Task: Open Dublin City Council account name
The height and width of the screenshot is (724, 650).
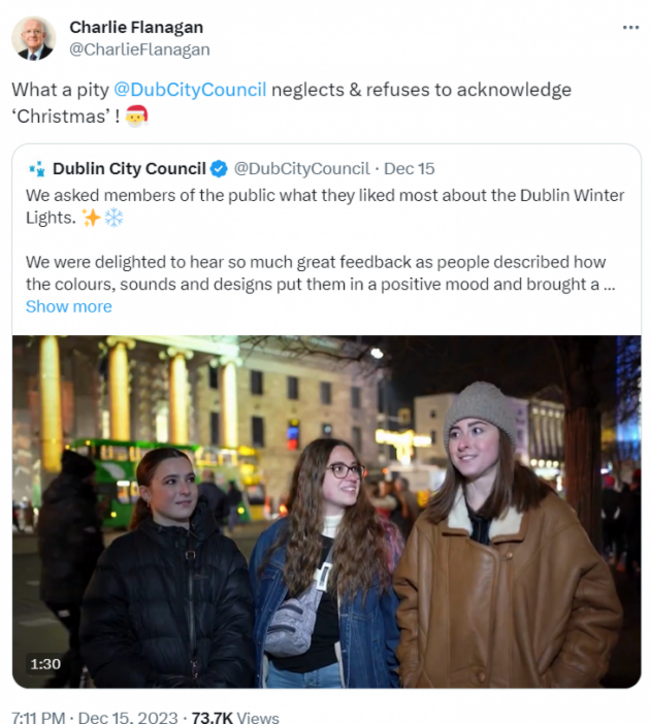Action: pyautogui.click(x=129, y=169)
